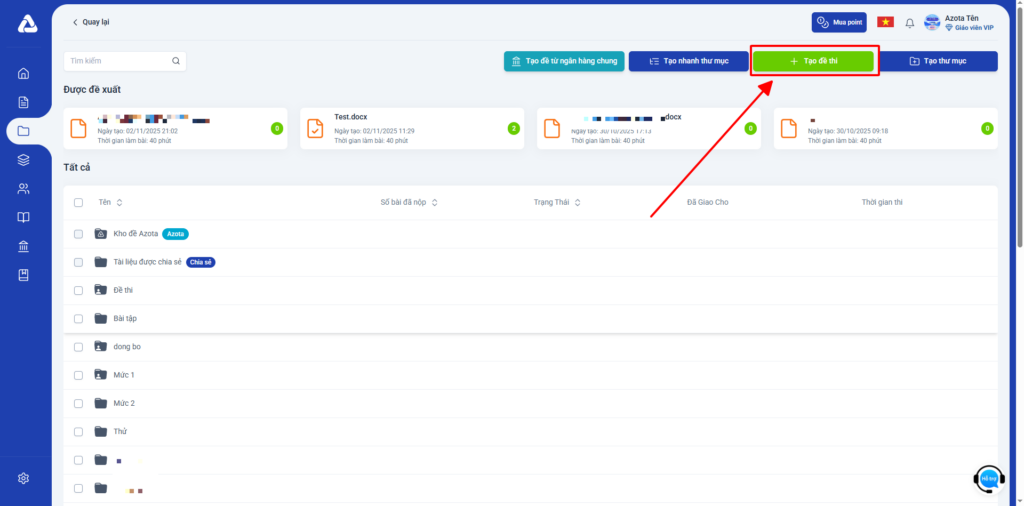Open the users group icon in sidebar

point(24,189)
